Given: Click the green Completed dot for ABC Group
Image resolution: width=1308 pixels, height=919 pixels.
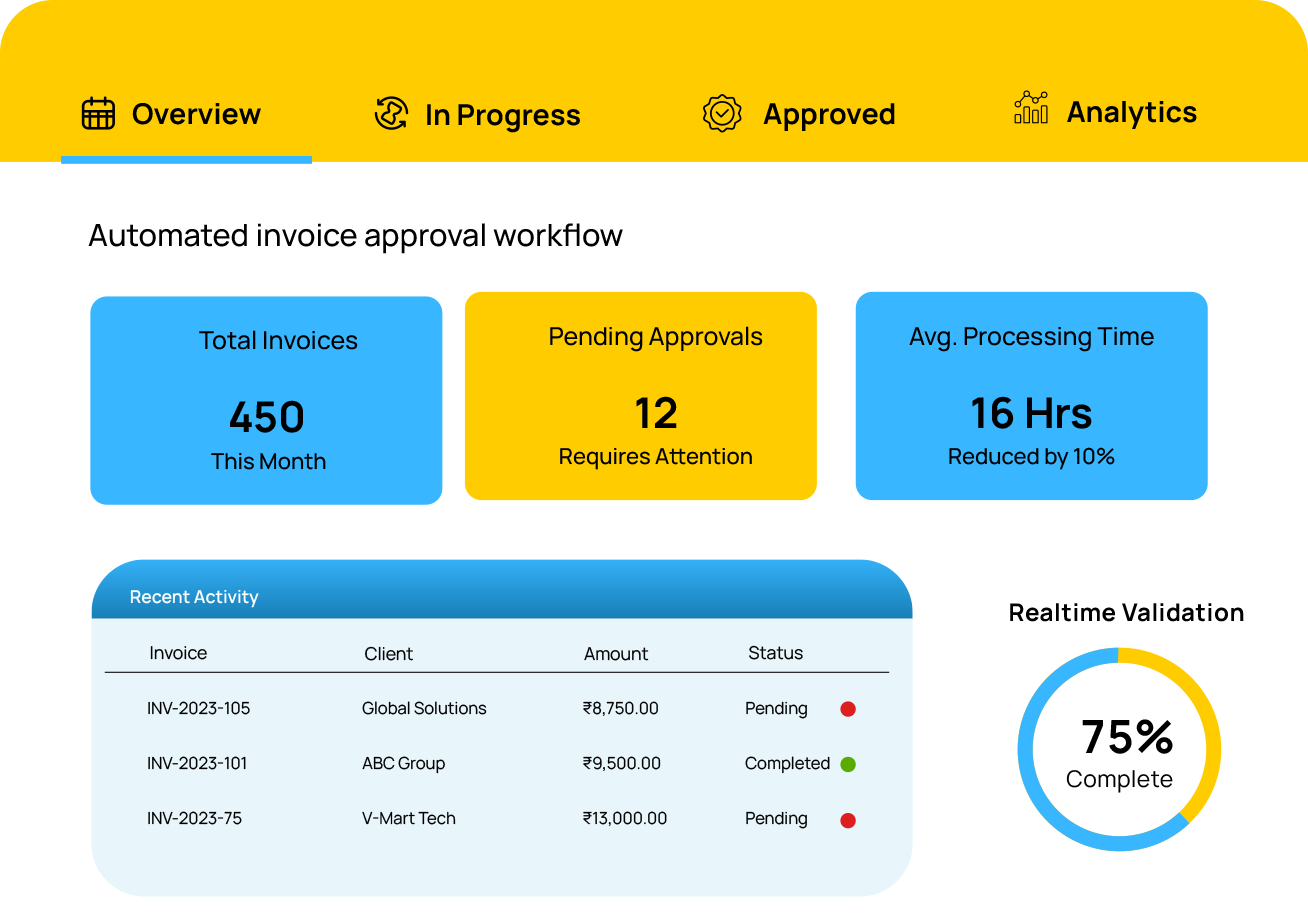Looking at the screenshot, I should pos(848,763).
